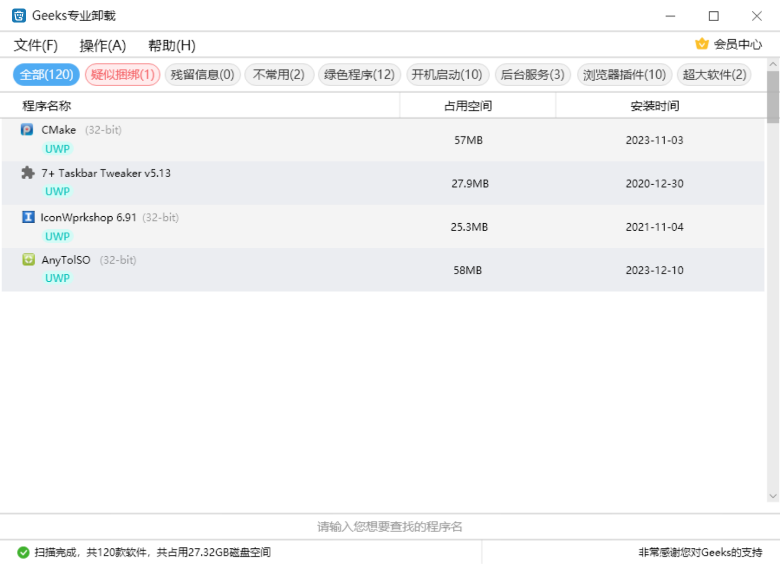
Task: Click the vertical scrollbar thumb
Action: pos(773,97)
